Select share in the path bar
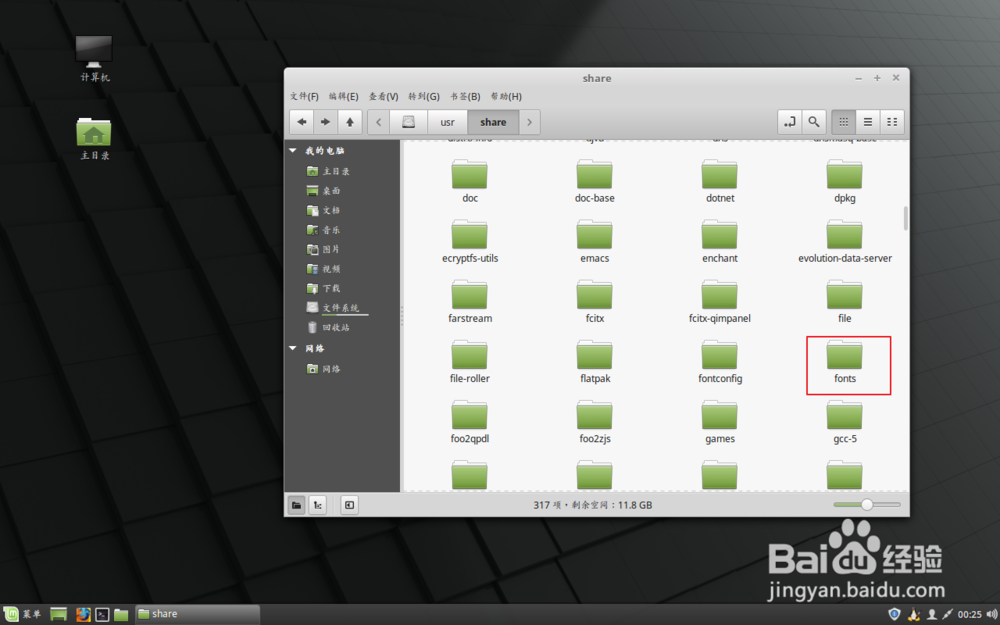This screenshot has height=625, width=1000. pyautogui.click(x=493, y=122)
